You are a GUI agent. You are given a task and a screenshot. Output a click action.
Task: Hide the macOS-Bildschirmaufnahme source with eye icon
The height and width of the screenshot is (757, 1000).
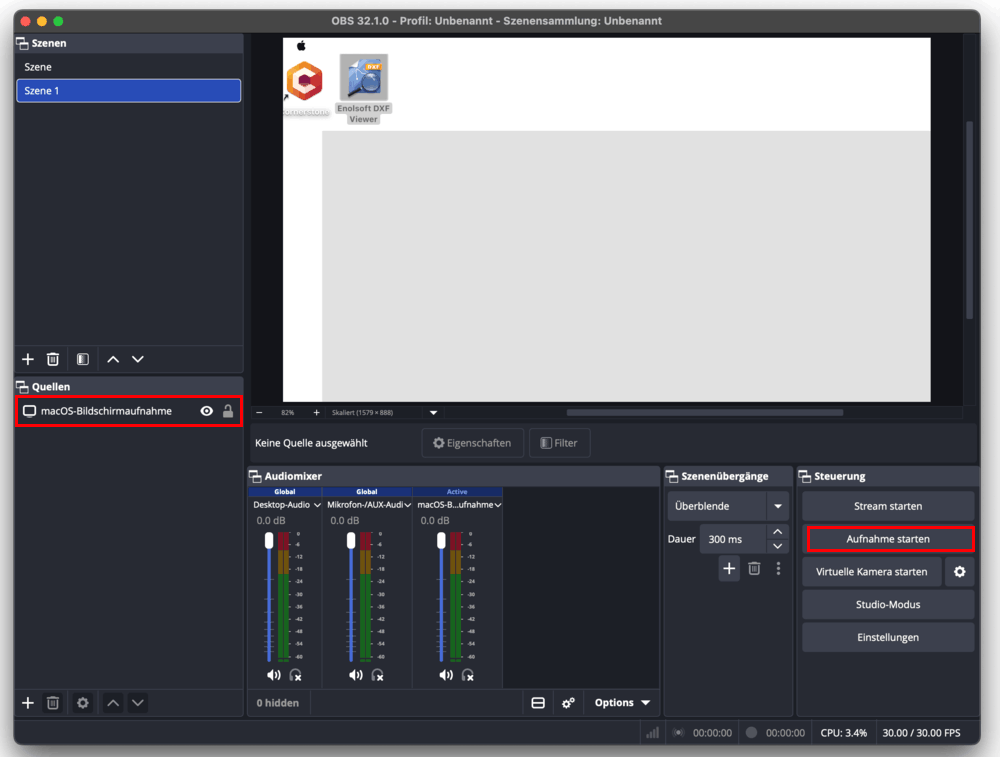[206, 411]
